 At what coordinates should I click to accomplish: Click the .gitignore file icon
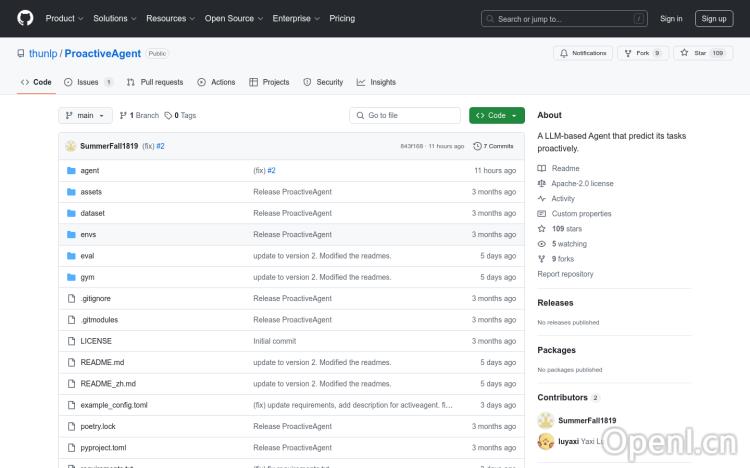pos(71,298)
